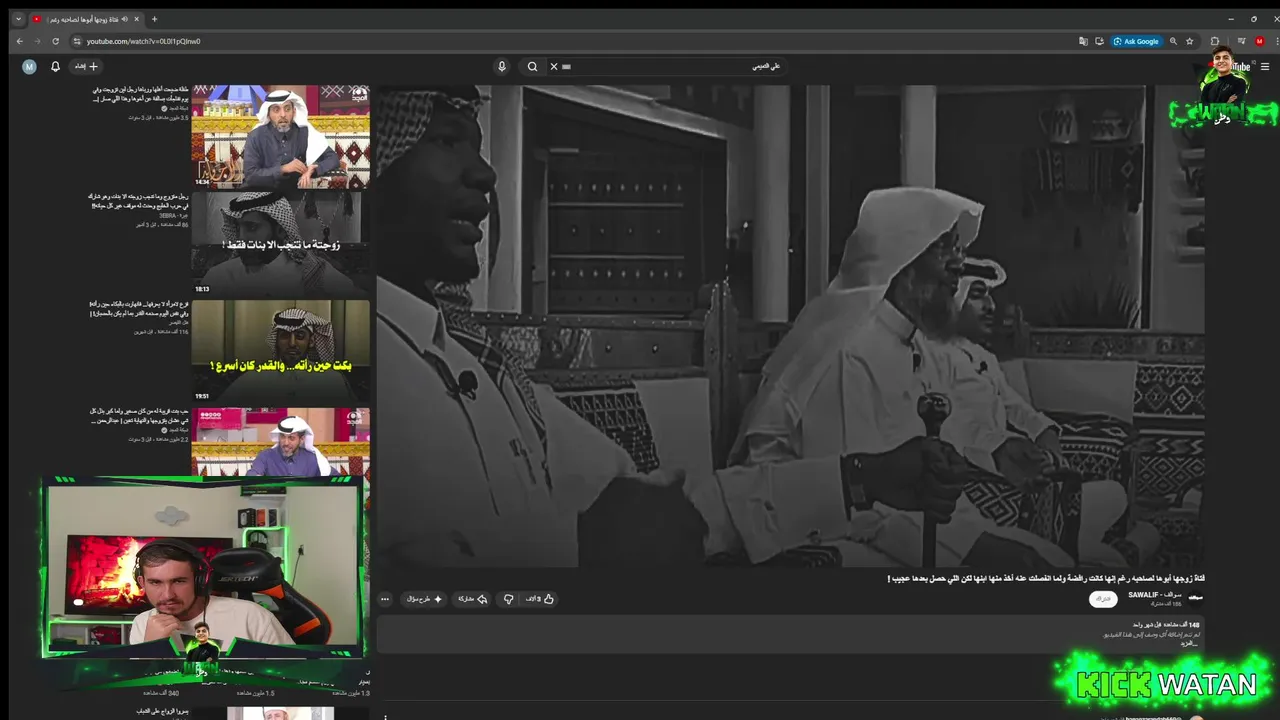Viewport: 1280px width, 720px height.
Task: Click the Ask Google button
Action: (1136, 41)
